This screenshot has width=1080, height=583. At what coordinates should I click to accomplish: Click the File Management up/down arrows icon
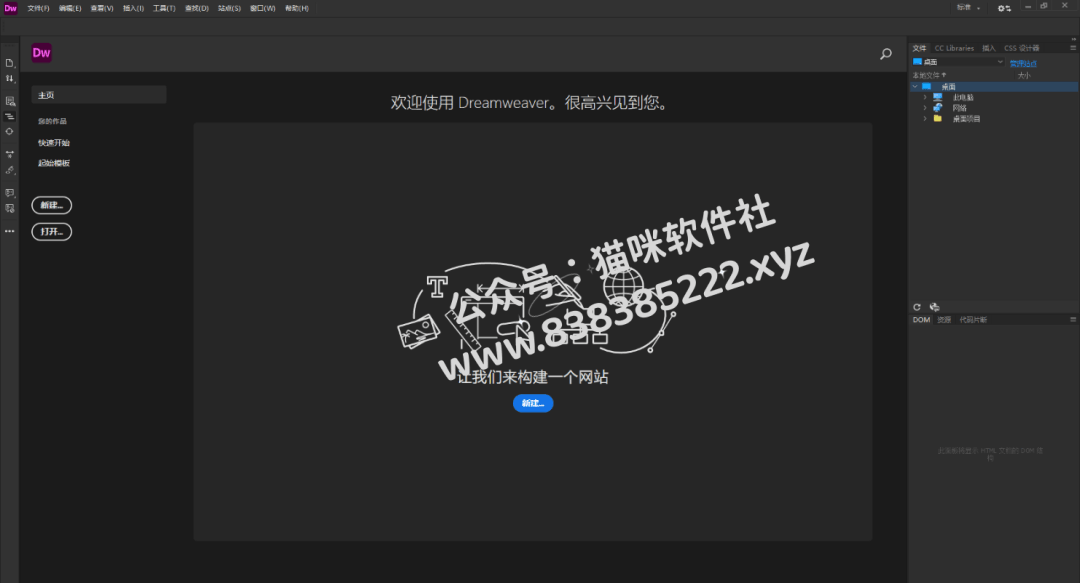point(10,79)
